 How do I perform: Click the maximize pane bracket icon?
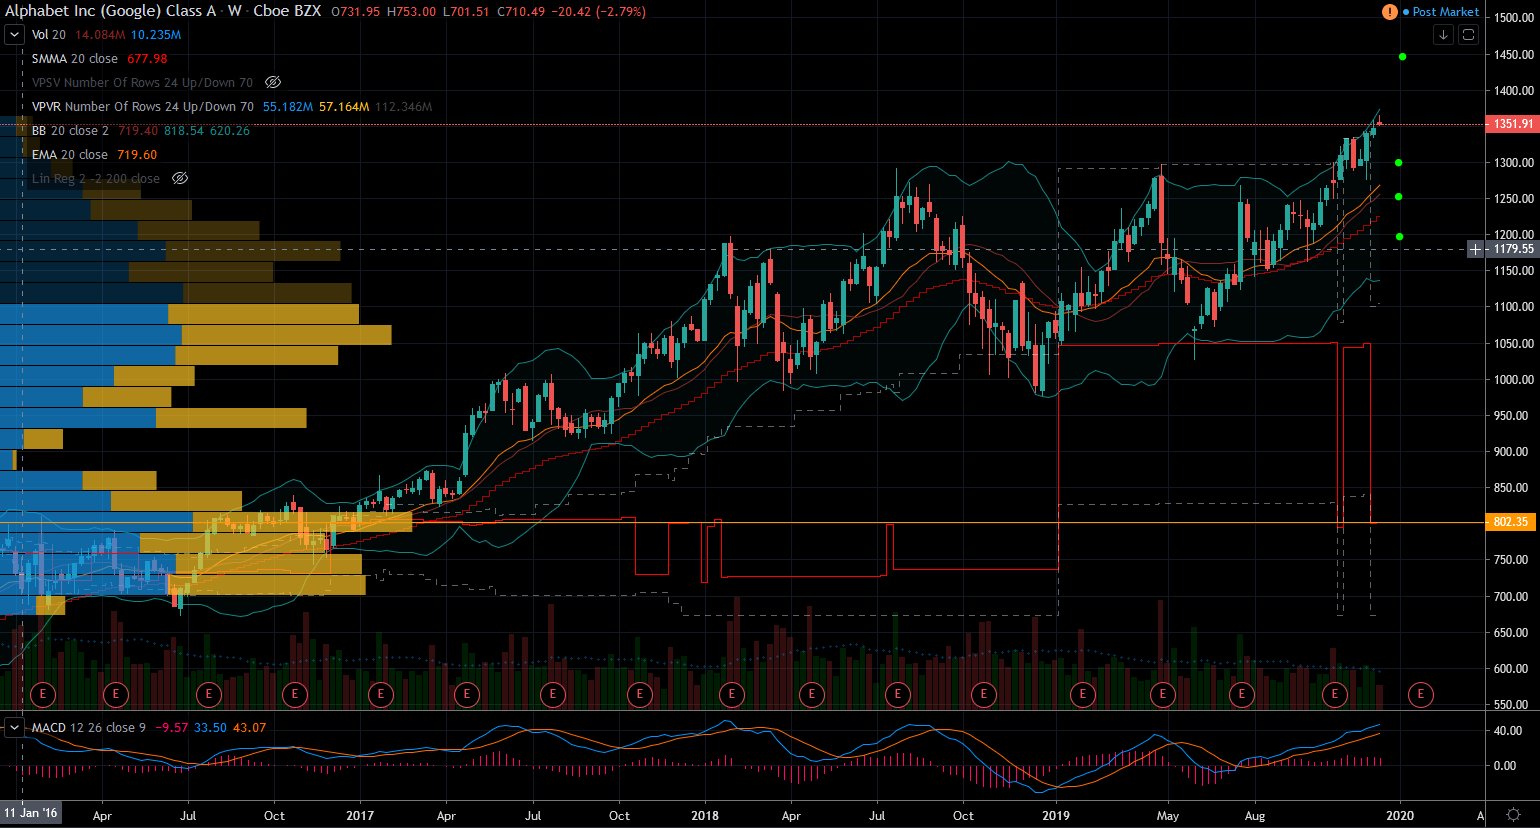tap(1468, 35)
